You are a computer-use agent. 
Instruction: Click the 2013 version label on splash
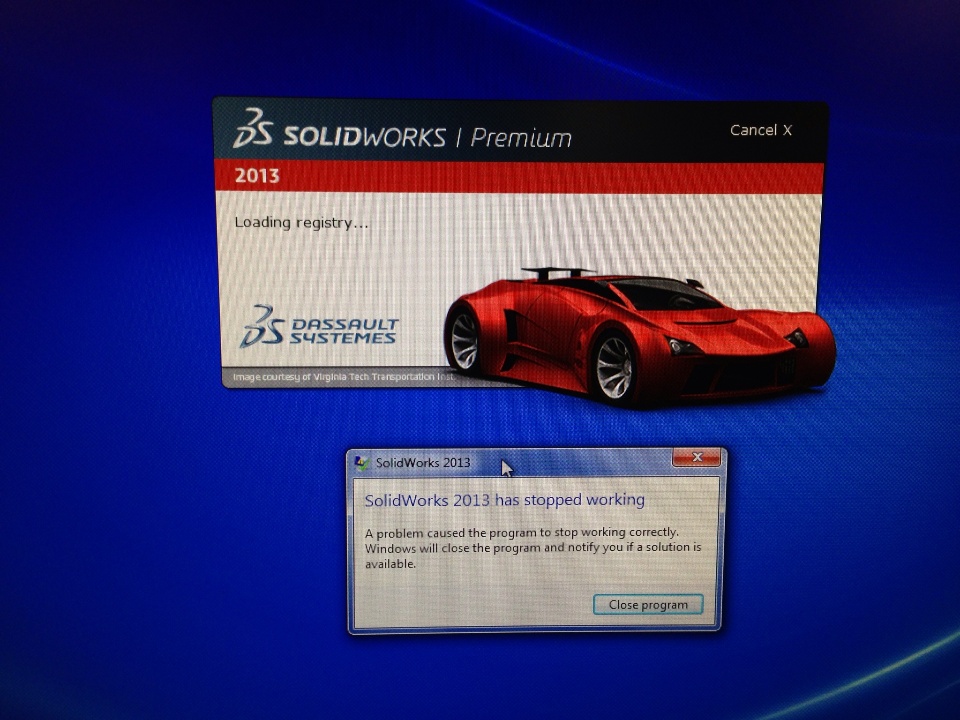click(x=257, y=176)
